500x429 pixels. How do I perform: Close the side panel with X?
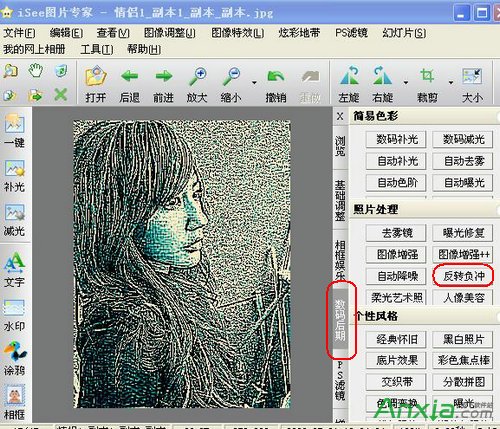click(x=340, y=116)
